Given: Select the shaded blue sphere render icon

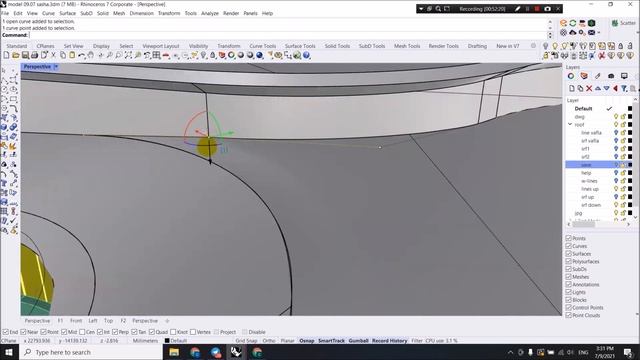Looking at the screenshot, I should coord(259,55).
